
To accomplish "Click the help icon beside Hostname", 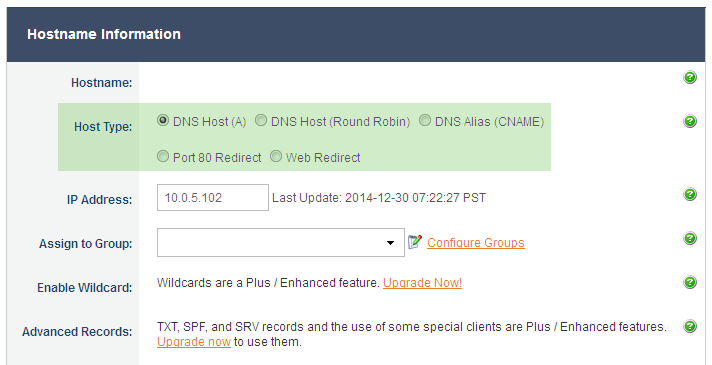I will (690, 78).
